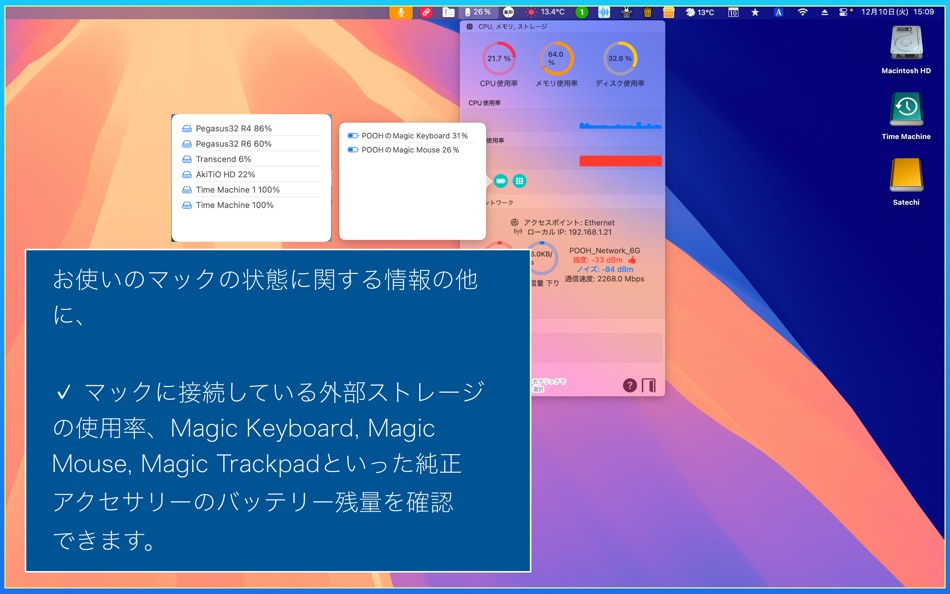Select the Time Machine 1 100% row

[251, 190]
